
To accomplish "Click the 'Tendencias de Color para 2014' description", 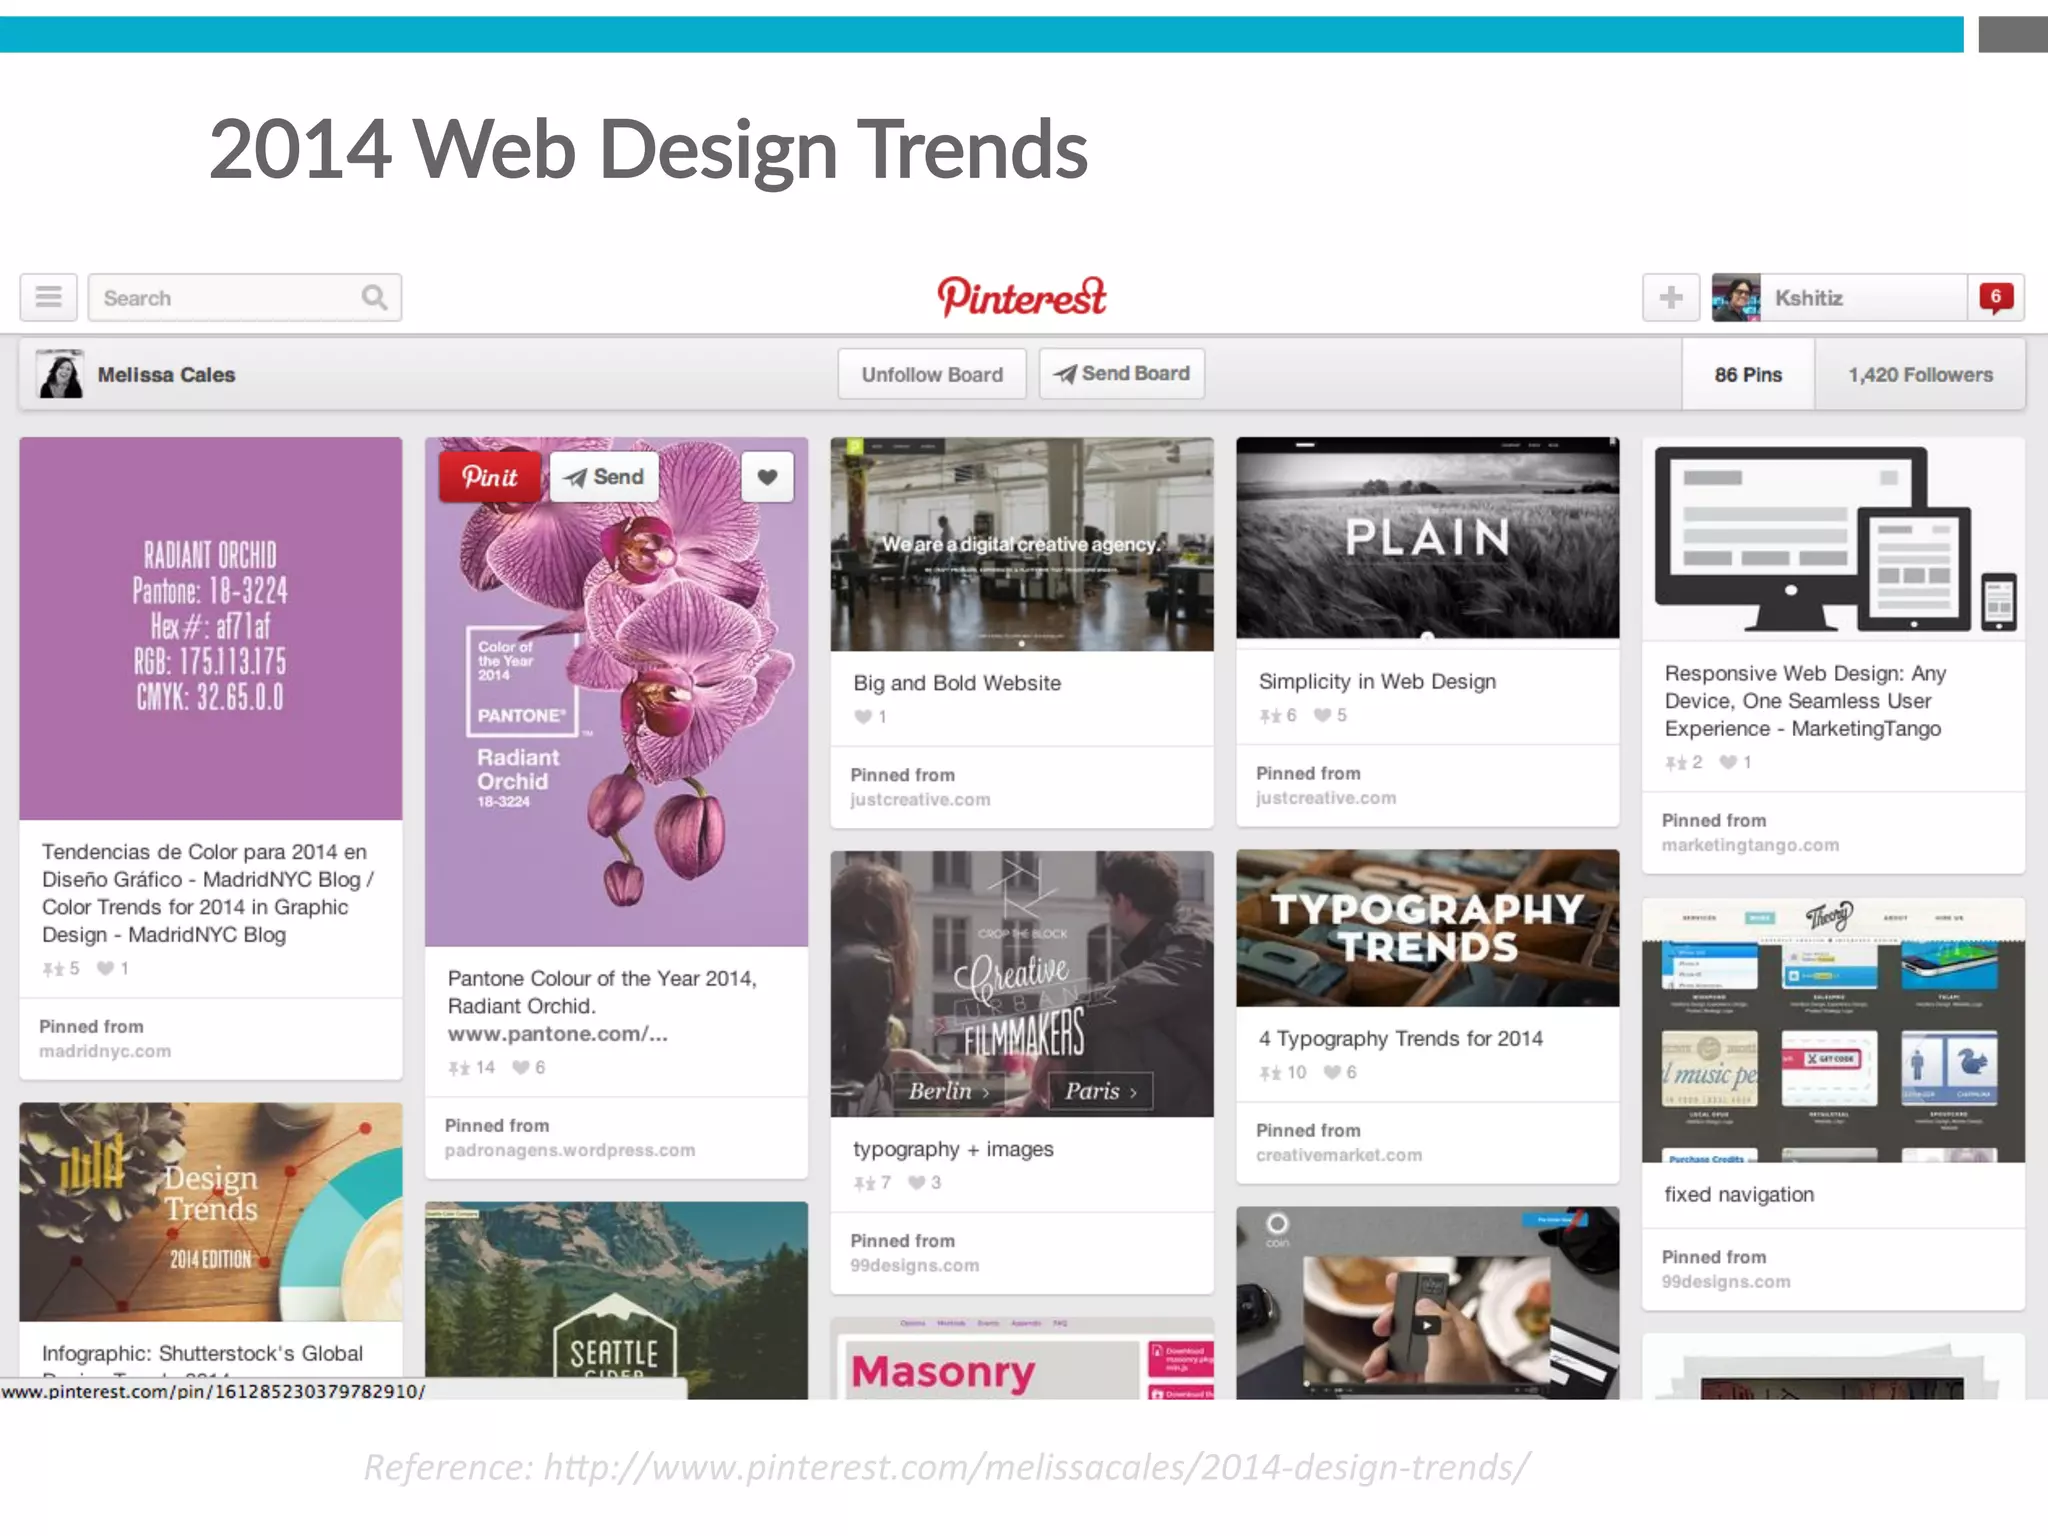I will (208, 893).
